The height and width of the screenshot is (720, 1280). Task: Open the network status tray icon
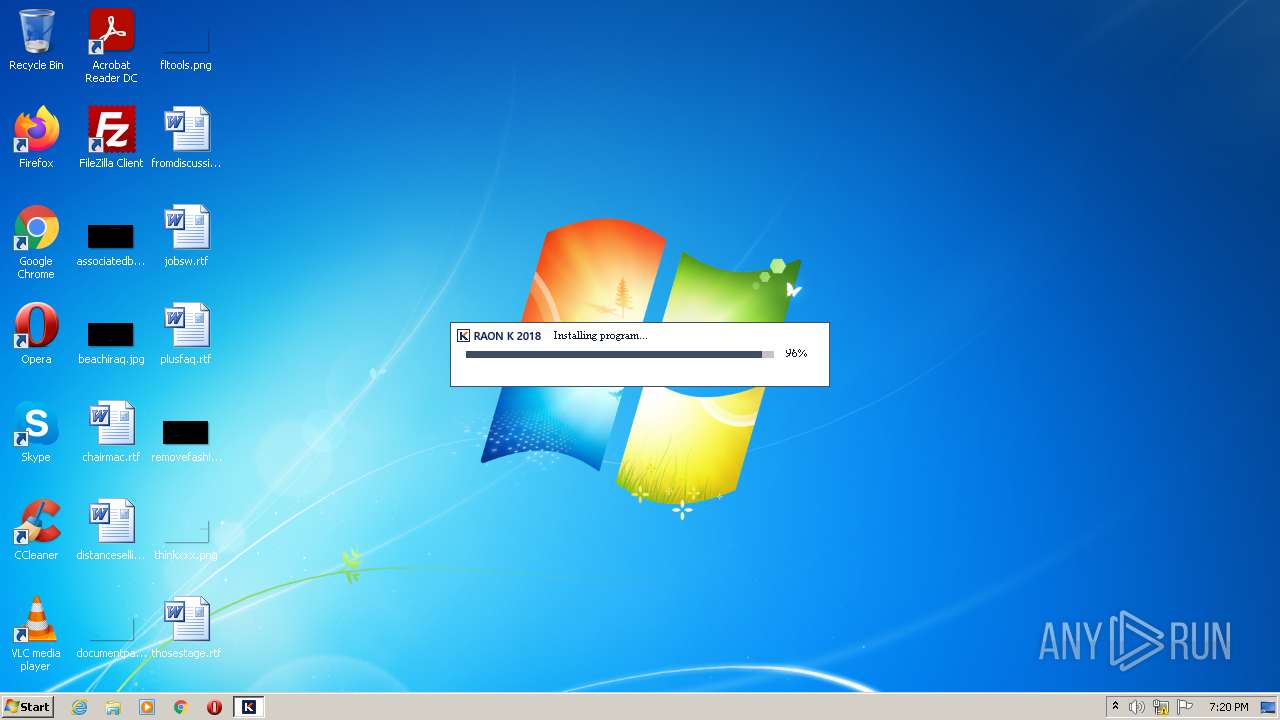[x=1161, y=707]
